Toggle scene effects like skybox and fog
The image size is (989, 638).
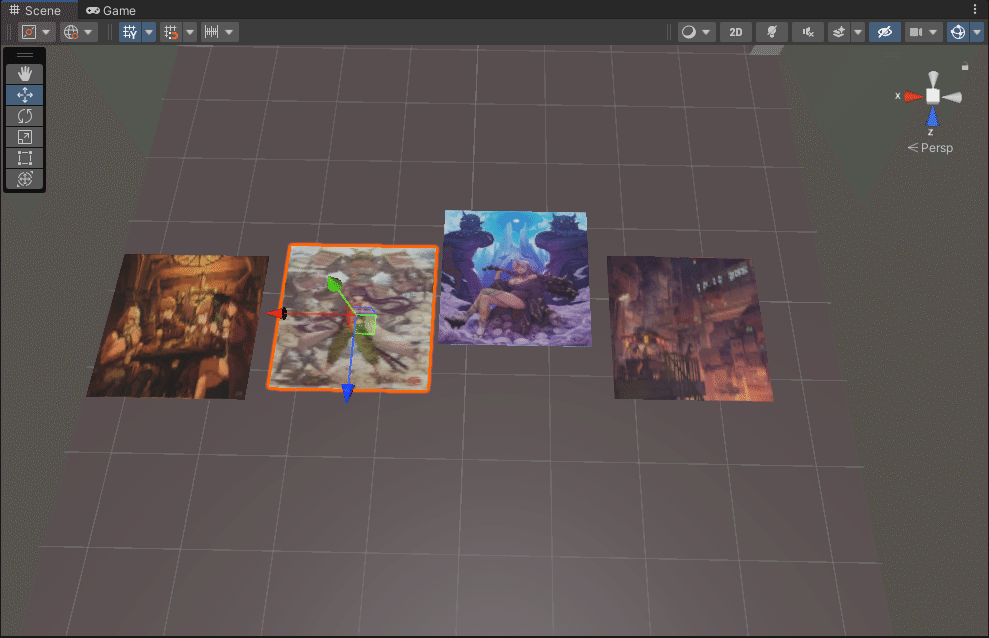click(x=839, y=32)
